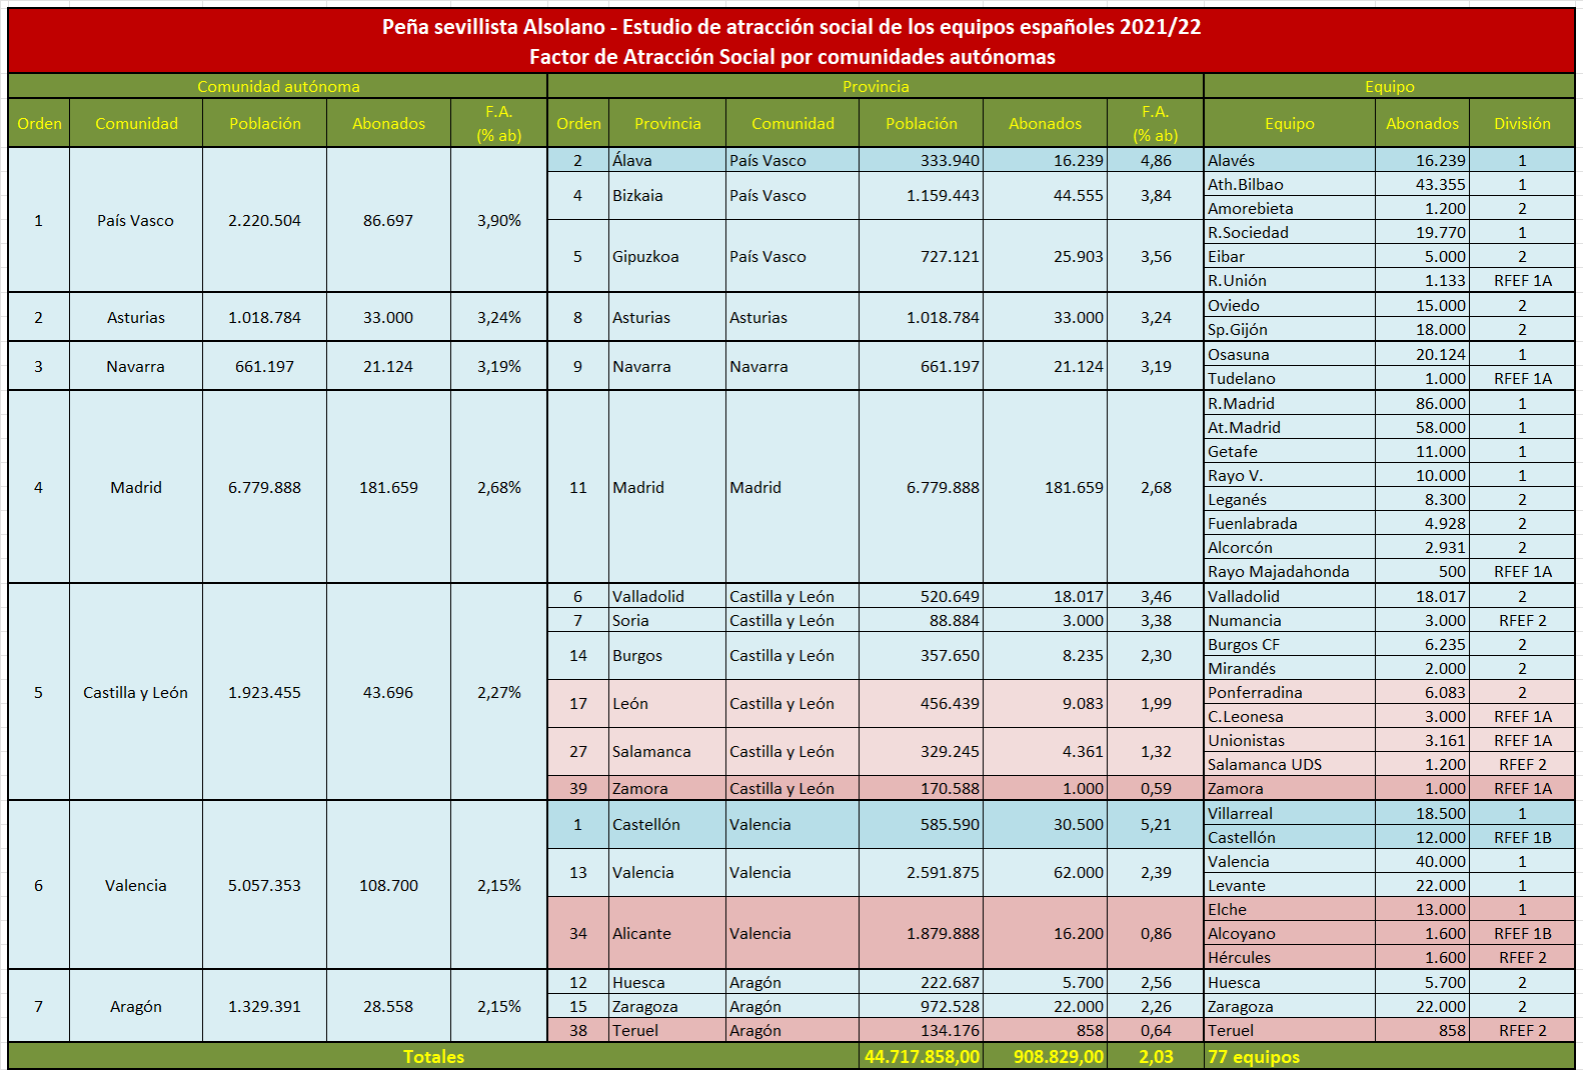The image size is (1583, 1070).
Task: Click the team cell 'Amorebieta'
Action: pyautogui.click(x=1290, y=208)
